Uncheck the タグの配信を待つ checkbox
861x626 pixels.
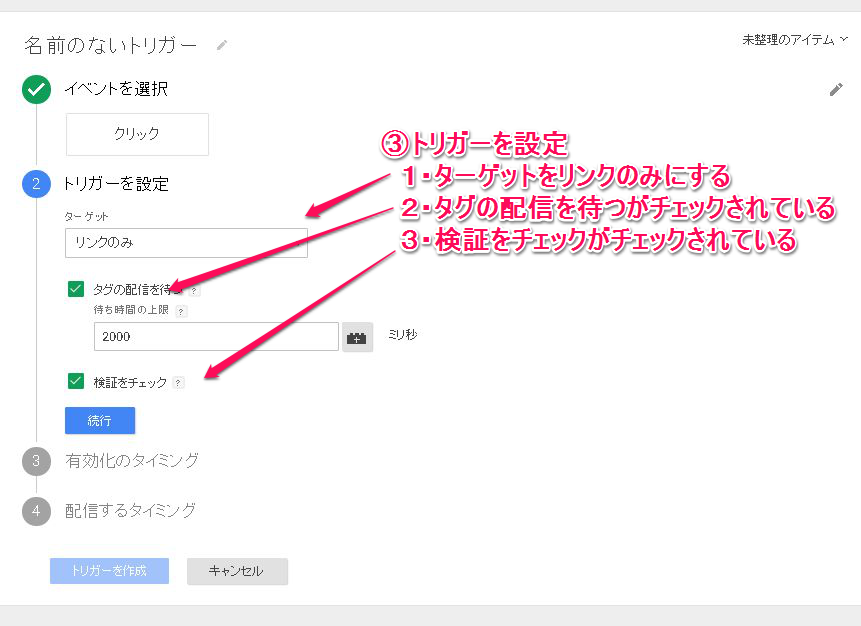click(x=76, y=289)
